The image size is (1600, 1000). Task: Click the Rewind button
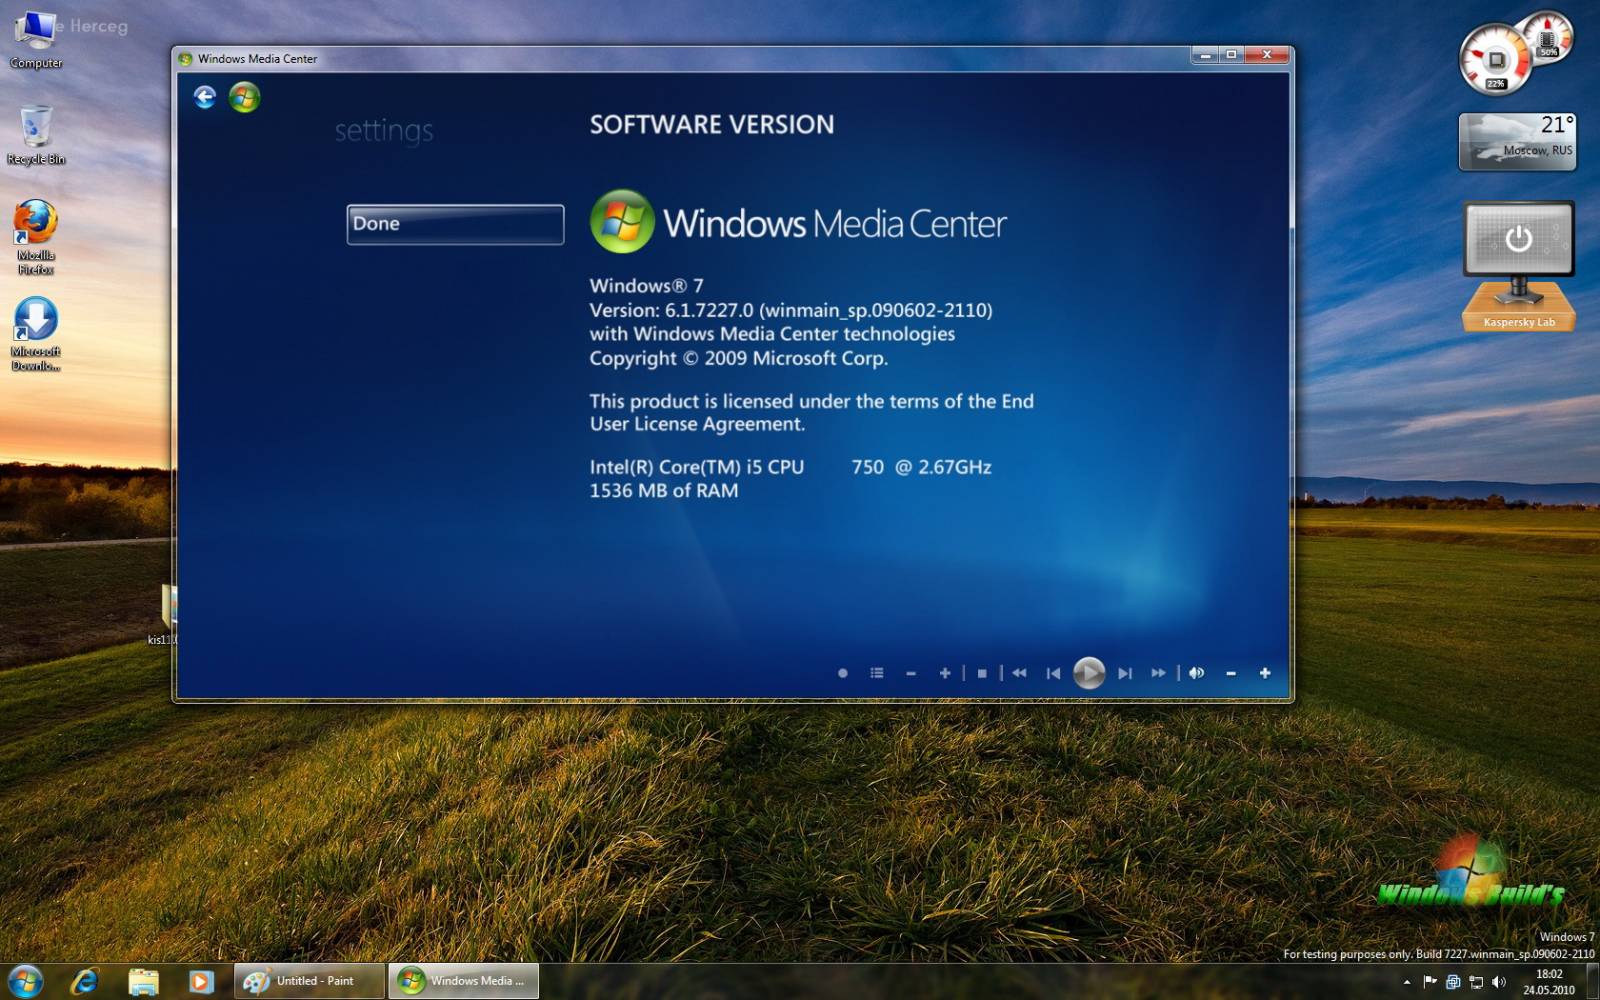coord(1019,673)
